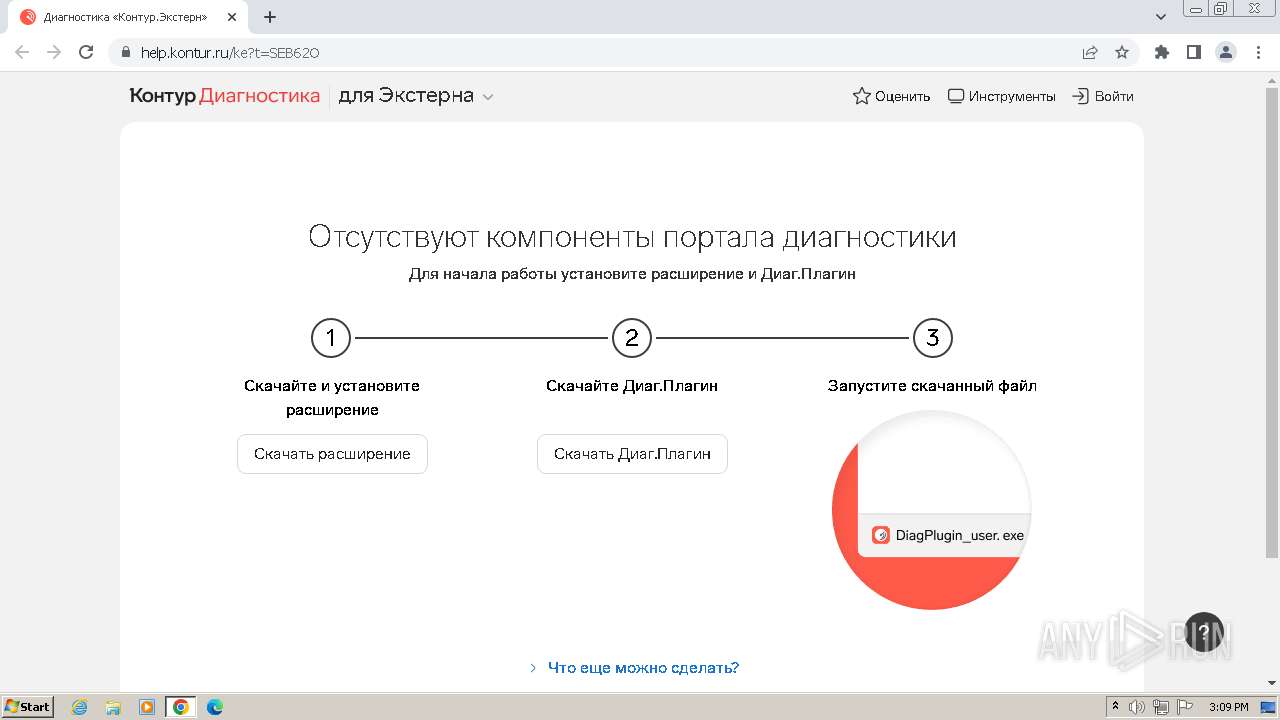1280x720 pixels.
Task: Click Оценить in the header
Action: point(891,96)
